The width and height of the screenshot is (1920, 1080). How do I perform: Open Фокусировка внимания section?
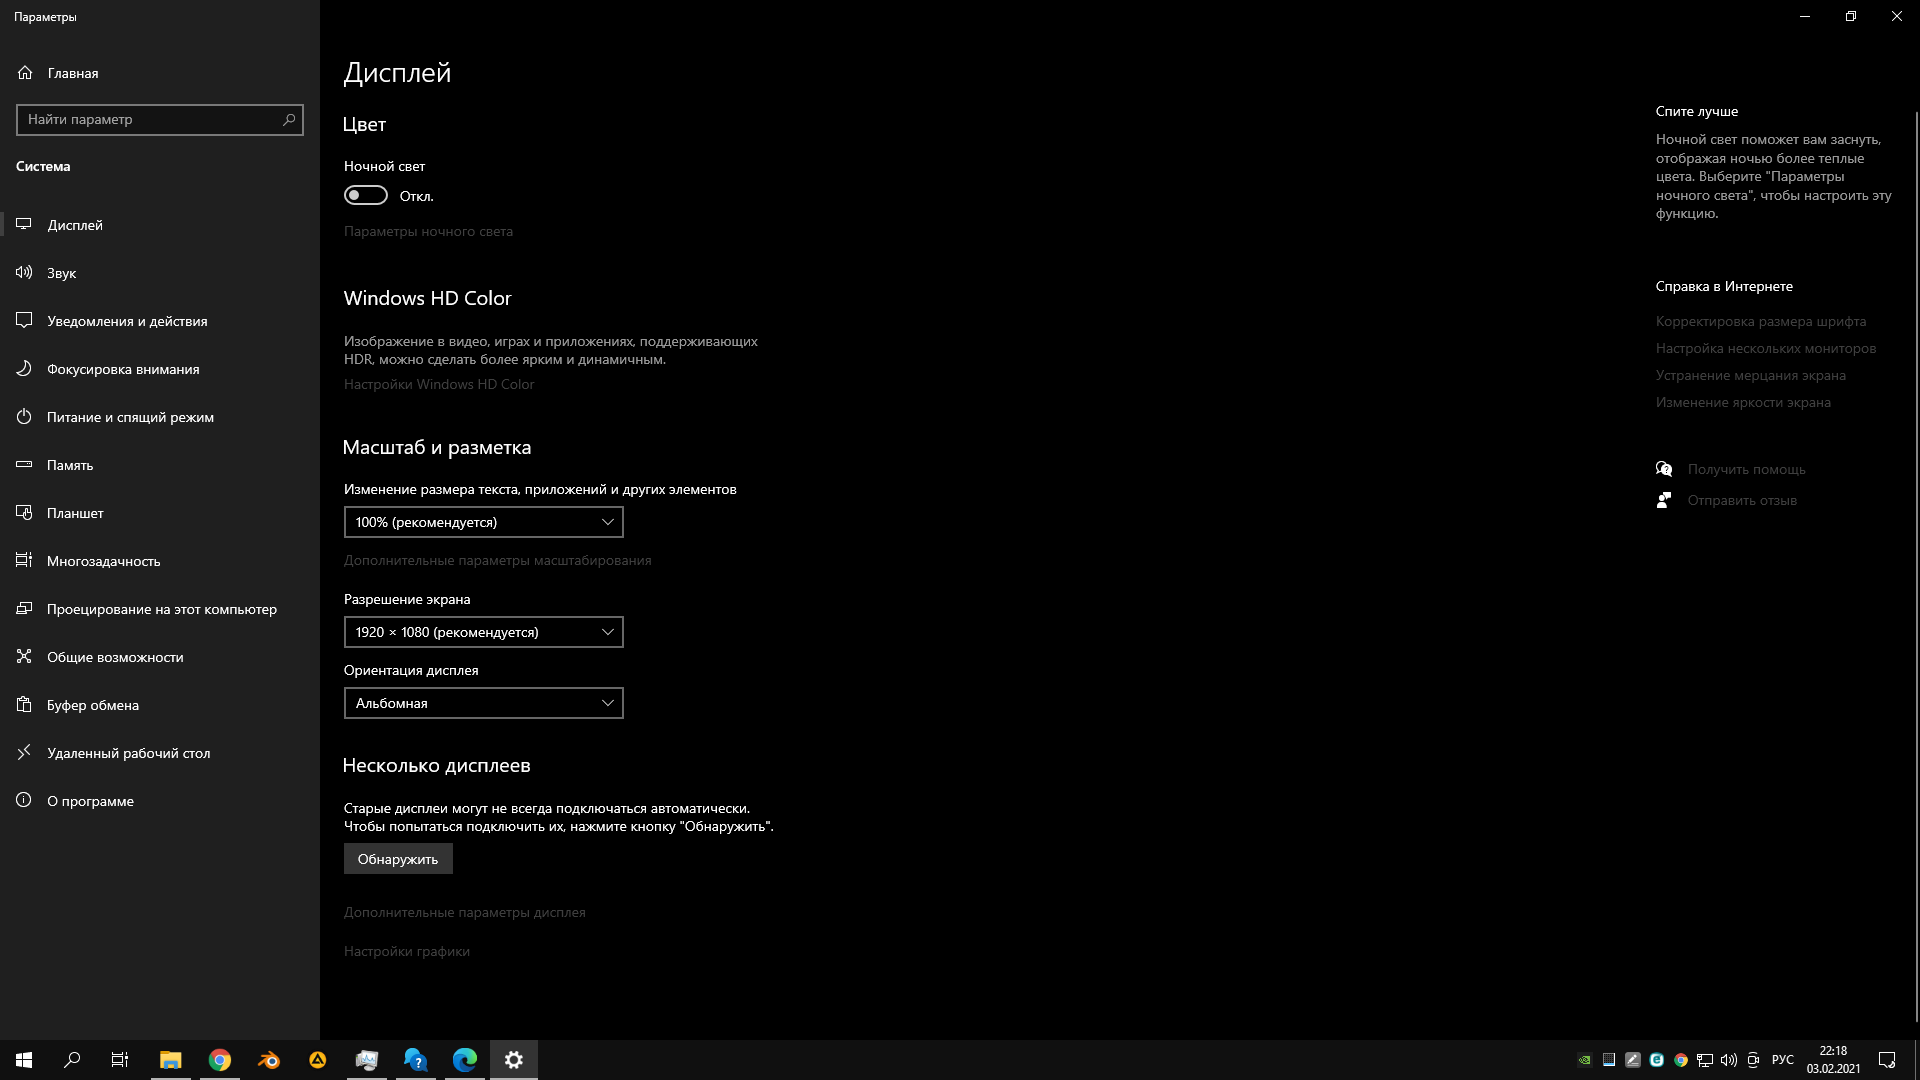(160, 369)
